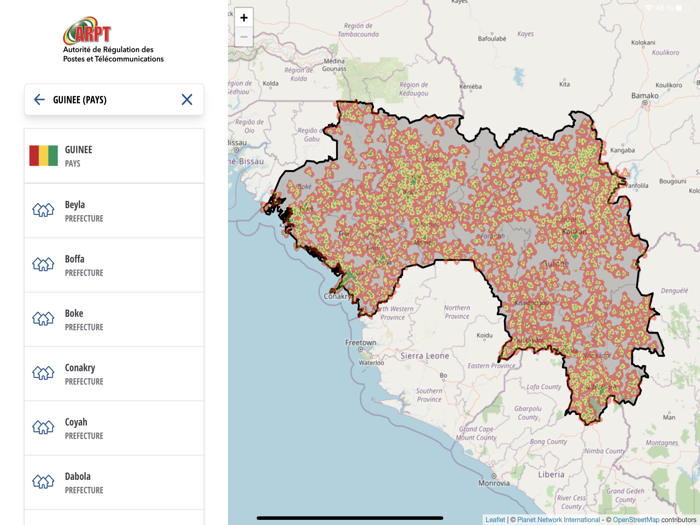
Task: Open the OpenStreetMap attribution link
Action: [x=635, y=520]
